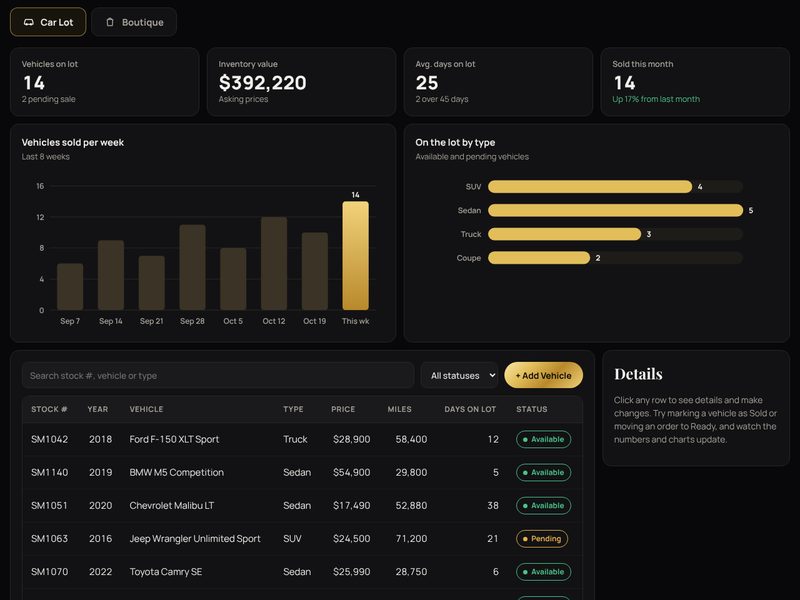Select the Ford F-150 XLT Sport row
800x600 pixels.
click(x=302, y=439)
